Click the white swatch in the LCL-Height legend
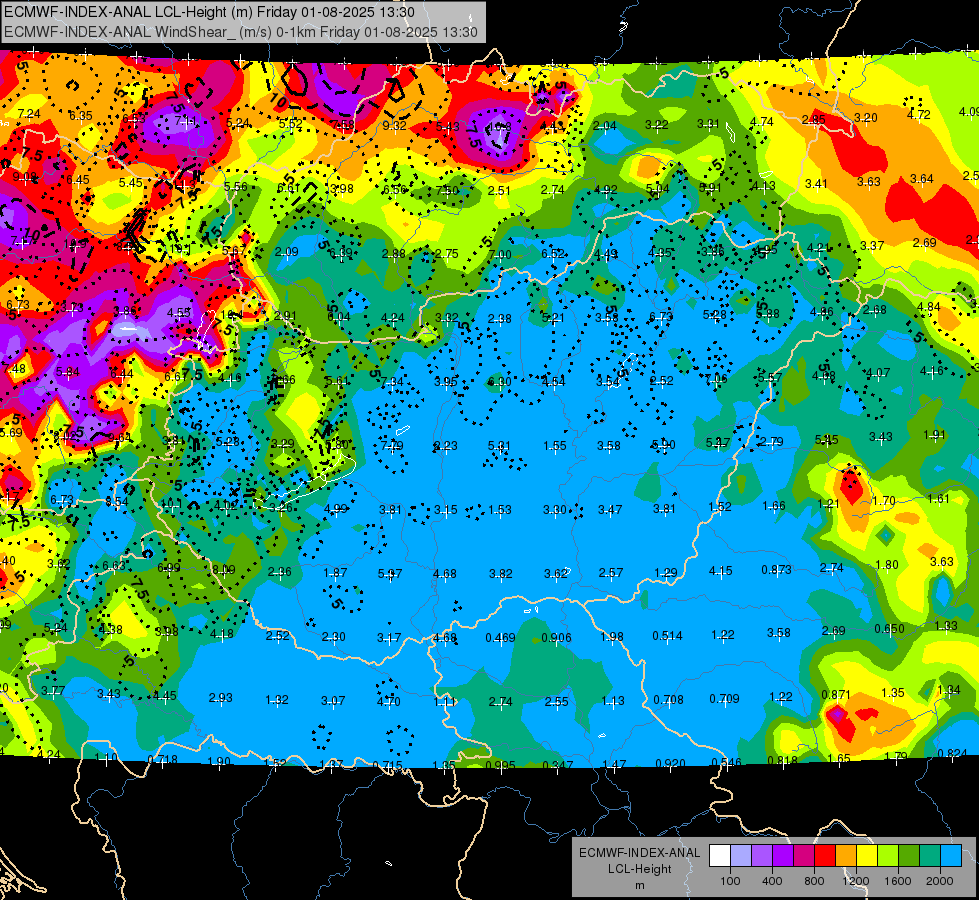979x900 pixels. [720, 856]
